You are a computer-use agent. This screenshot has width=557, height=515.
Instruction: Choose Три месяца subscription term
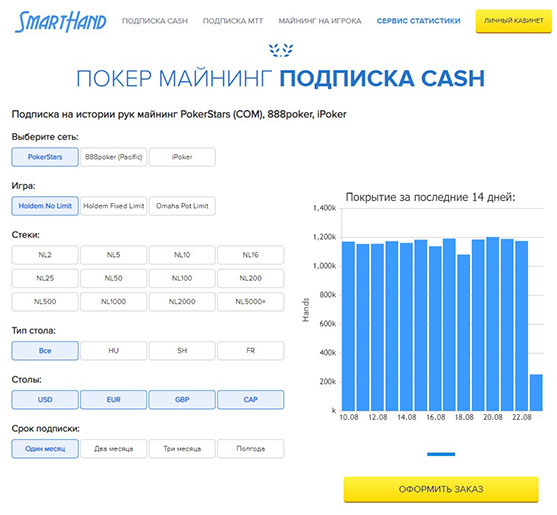pyautogui.click(x=182, y=449)
